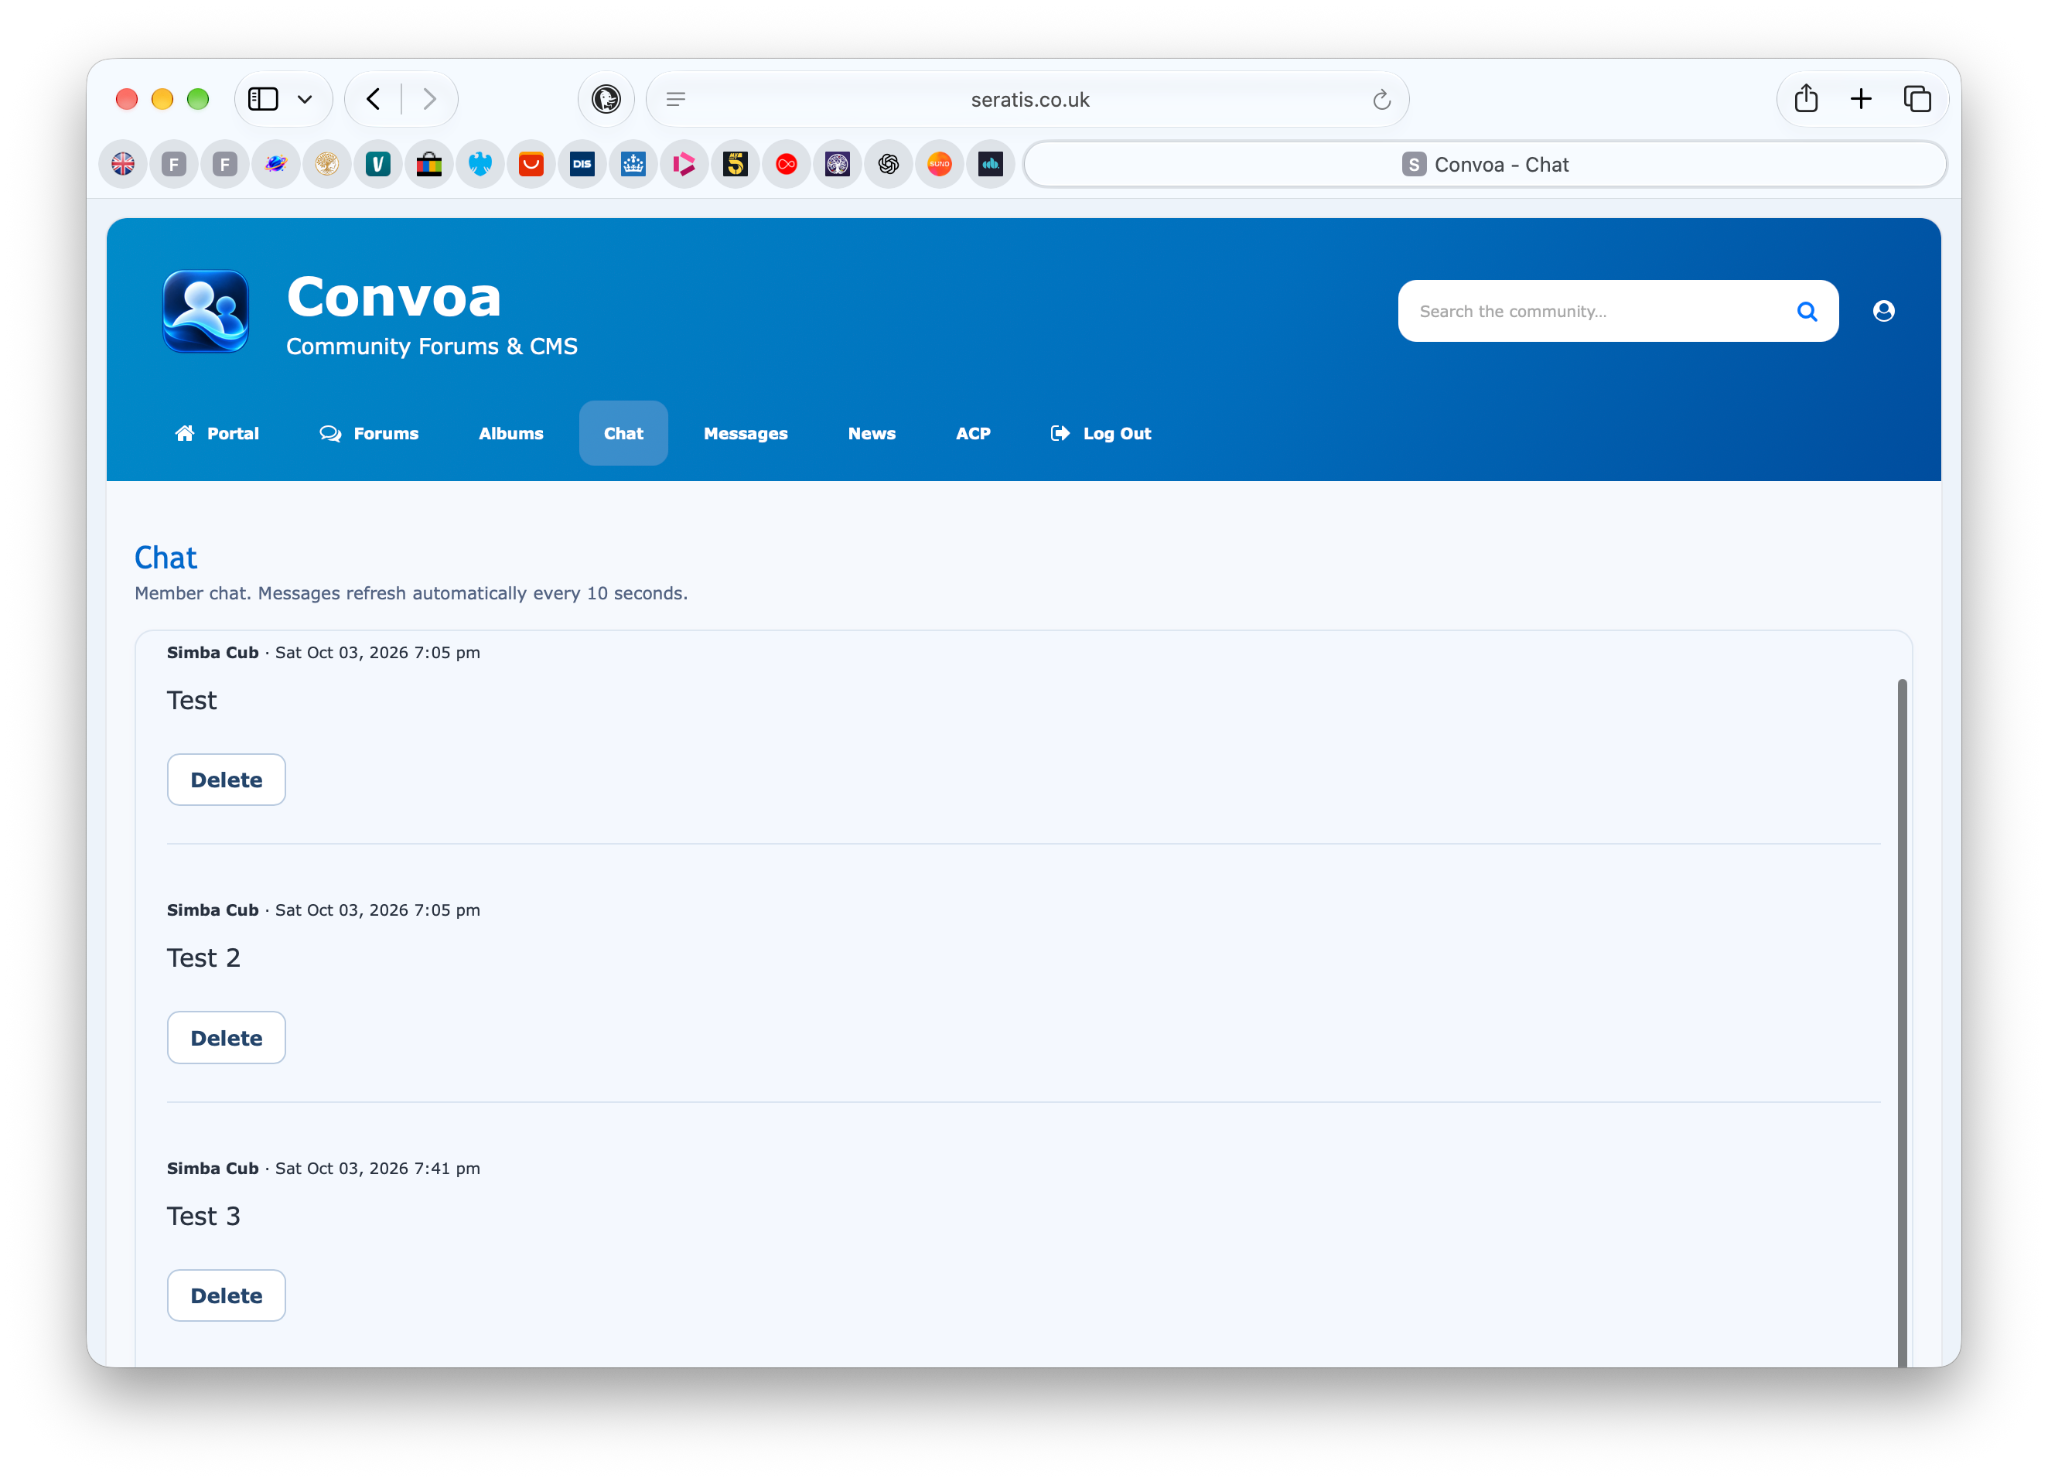Open the News nav item

[871, 433]
